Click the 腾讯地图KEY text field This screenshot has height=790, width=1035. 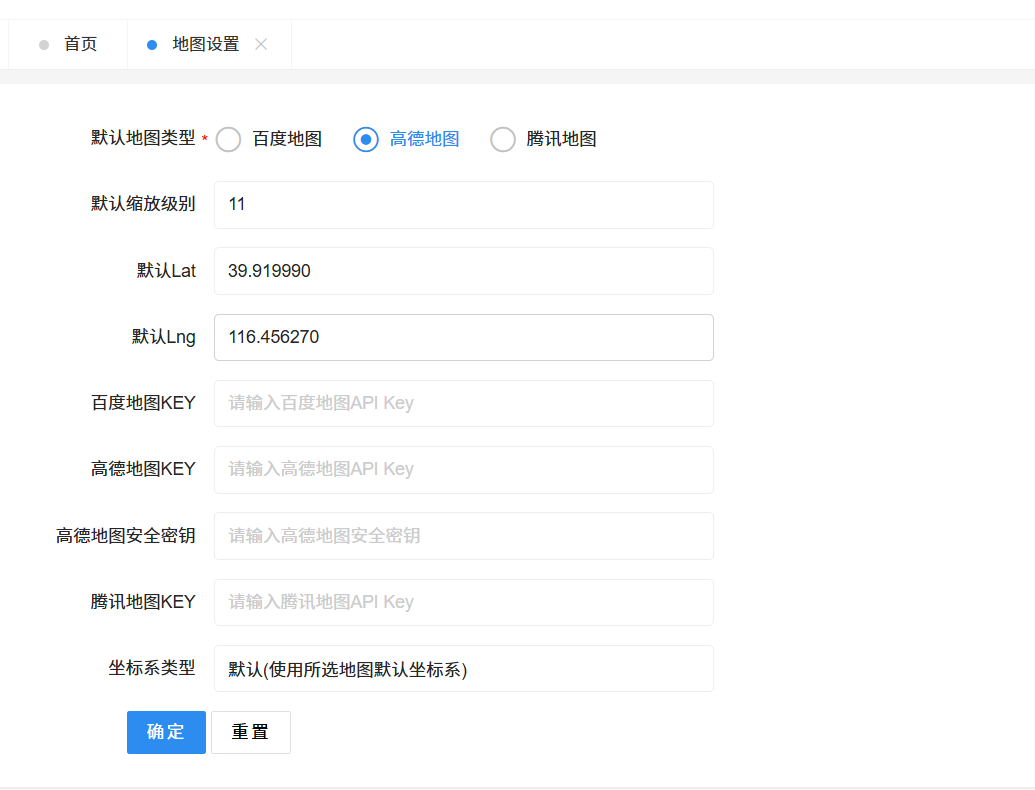pos(463,602)
